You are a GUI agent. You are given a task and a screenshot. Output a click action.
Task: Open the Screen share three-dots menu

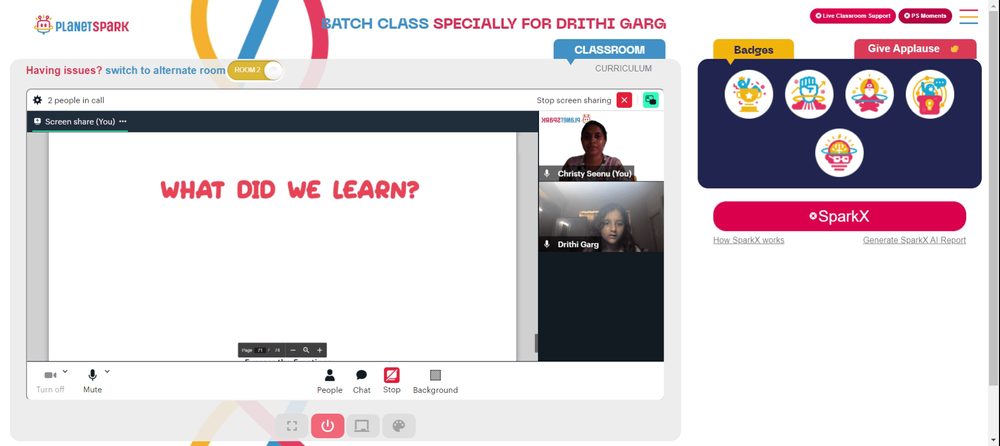[x=122, y=121]
